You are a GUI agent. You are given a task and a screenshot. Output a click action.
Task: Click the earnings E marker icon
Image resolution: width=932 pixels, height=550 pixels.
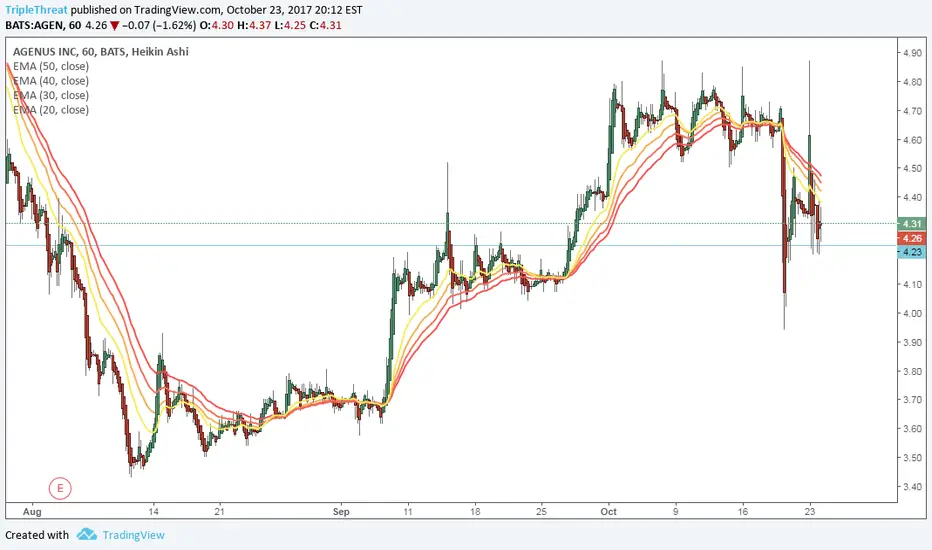(x=60, y=488)
